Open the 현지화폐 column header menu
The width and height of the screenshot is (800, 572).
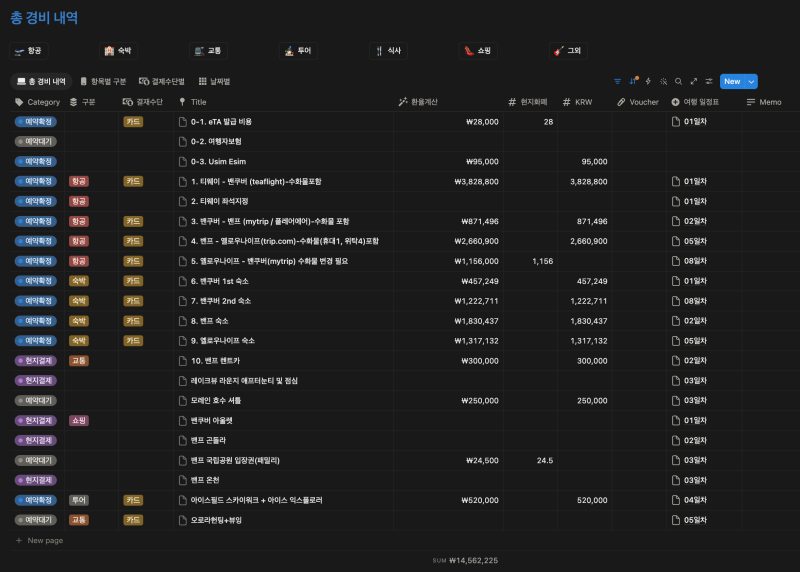(528, 102)
